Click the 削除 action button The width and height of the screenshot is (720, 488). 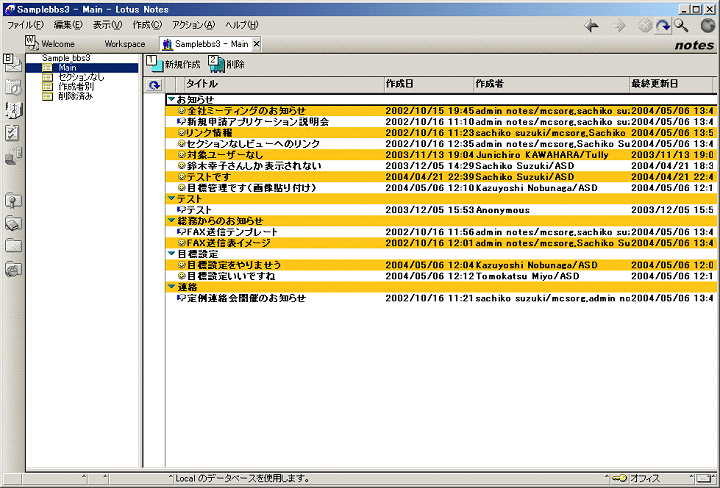point(227,64)
